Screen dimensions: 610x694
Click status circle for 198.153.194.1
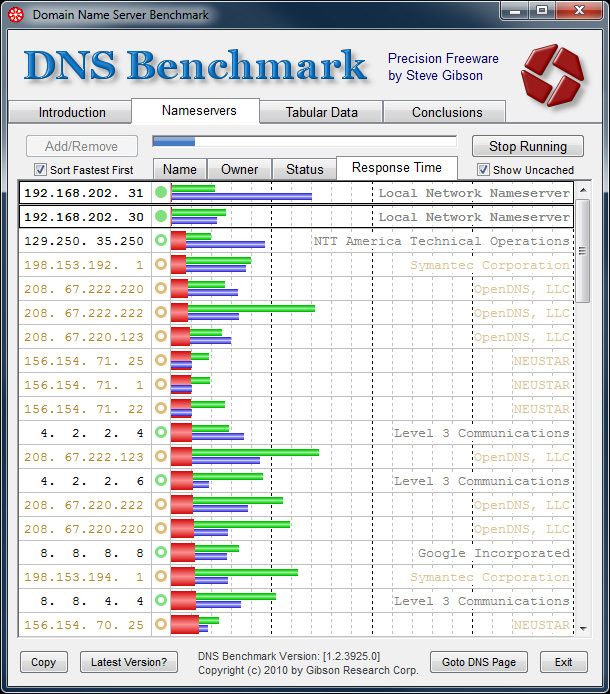coord(161,576)
